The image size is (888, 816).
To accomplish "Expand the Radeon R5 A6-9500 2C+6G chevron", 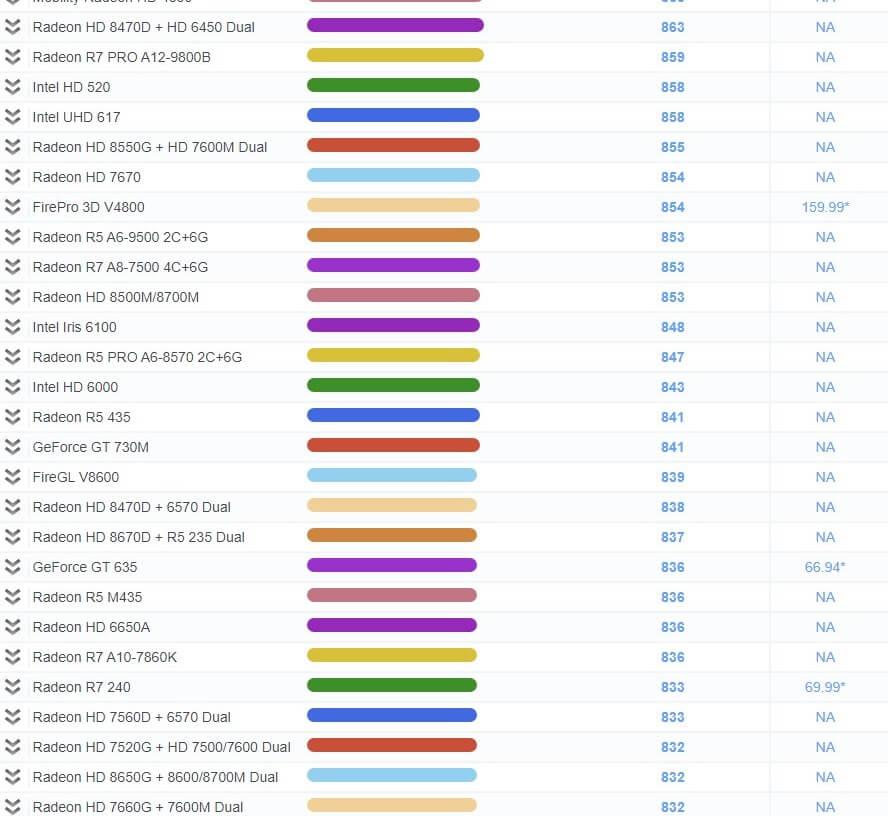I will [x=12, y=237].
